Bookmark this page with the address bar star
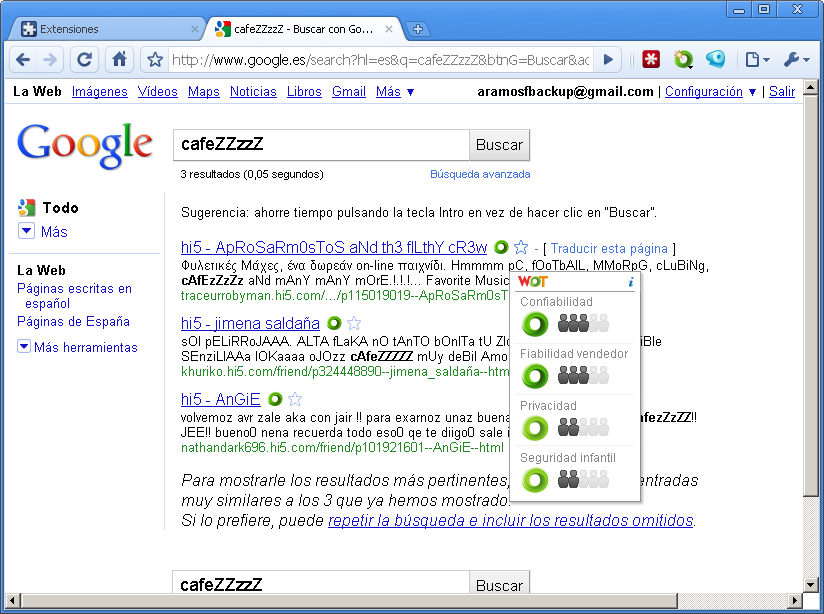 [x=155, y=60]
